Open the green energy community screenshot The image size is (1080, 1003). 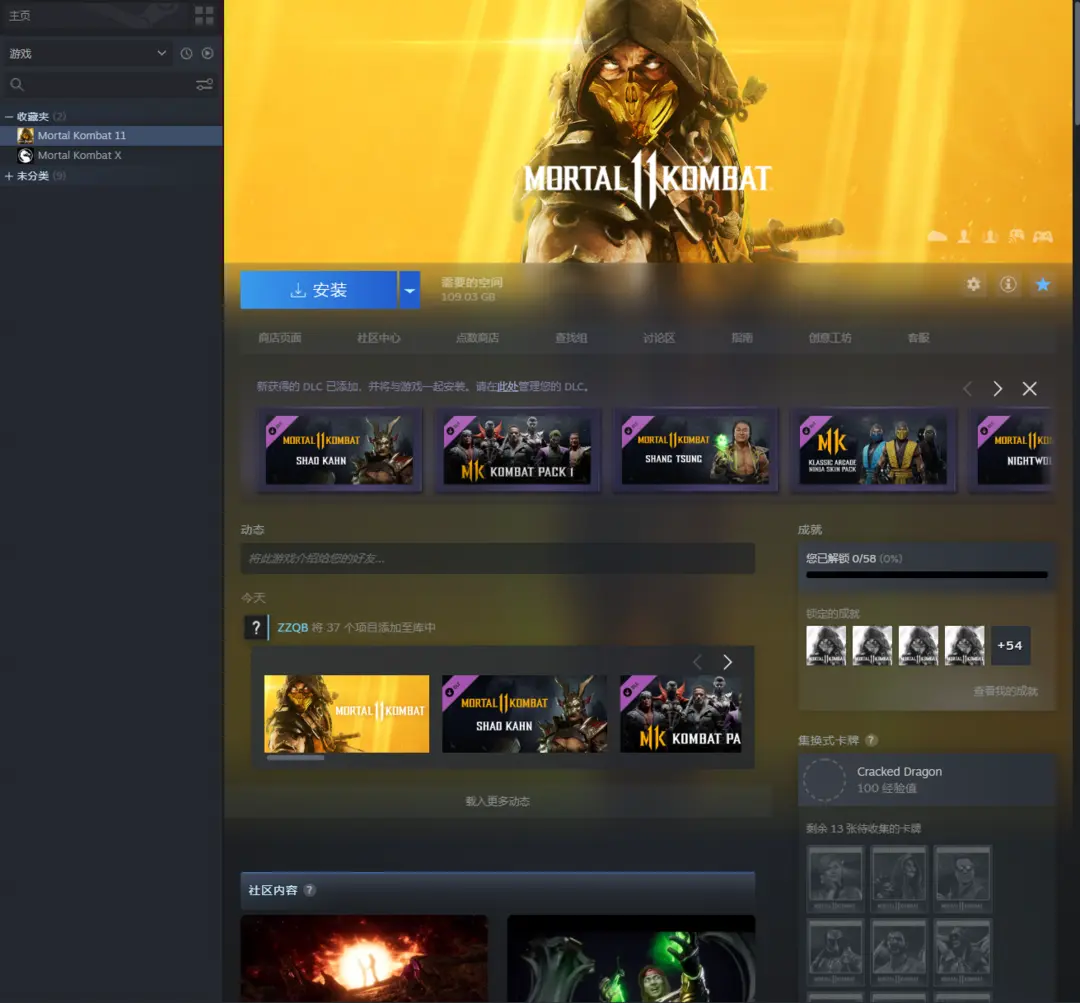pos(631,959)
